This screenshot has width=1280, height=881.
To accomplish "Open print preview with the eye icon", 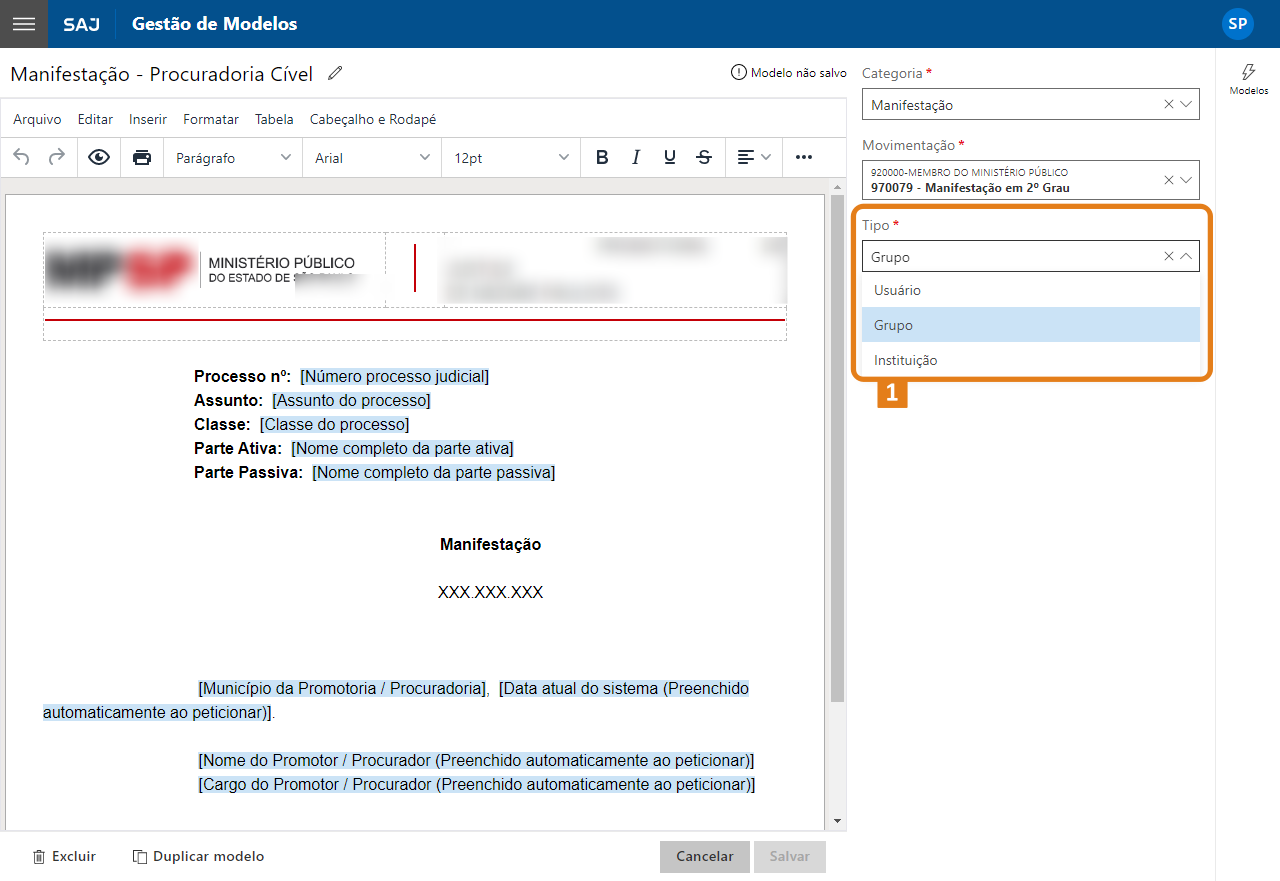I will click(x=99, y=157).
